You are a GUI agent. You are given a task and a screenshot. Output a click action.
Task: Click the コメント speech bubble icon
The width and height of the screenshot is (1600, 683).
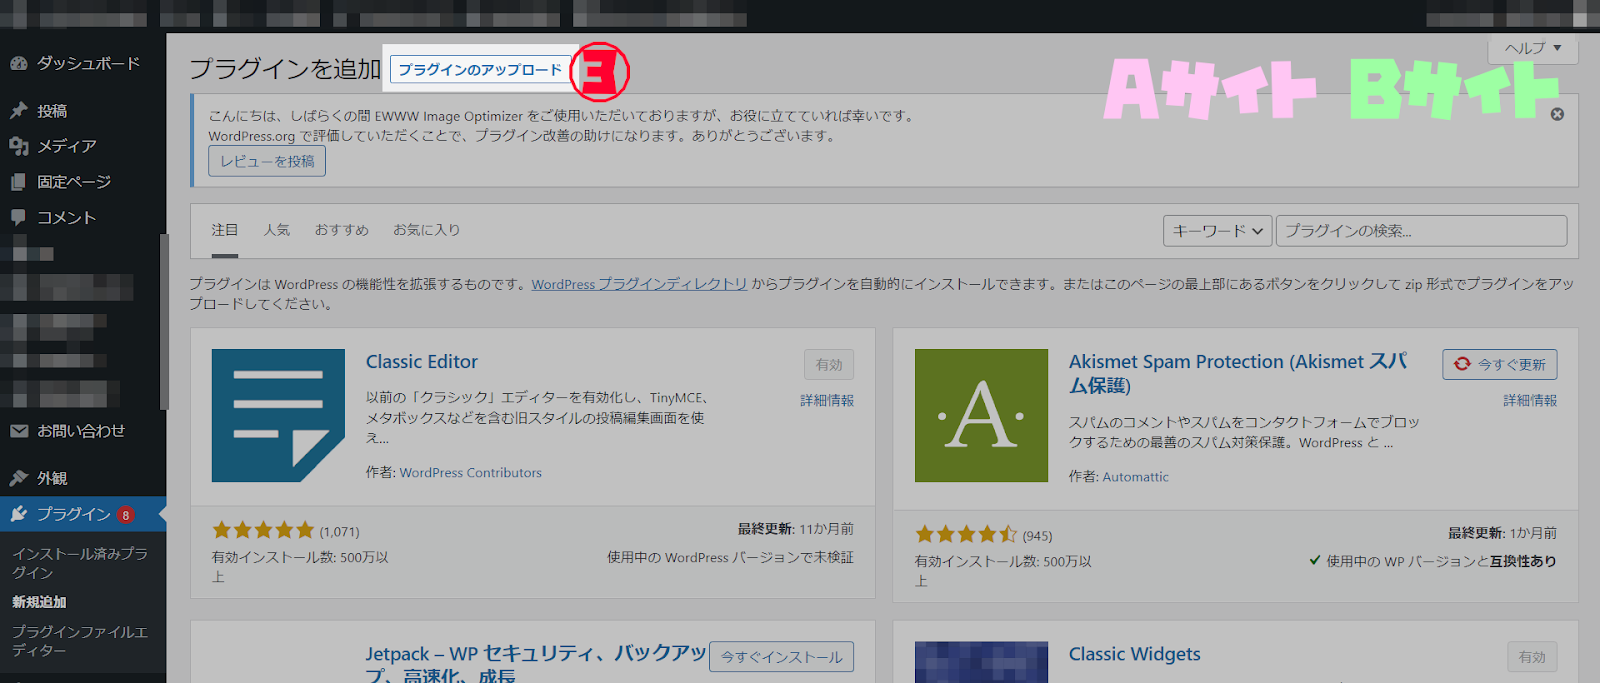pos(18,217)
